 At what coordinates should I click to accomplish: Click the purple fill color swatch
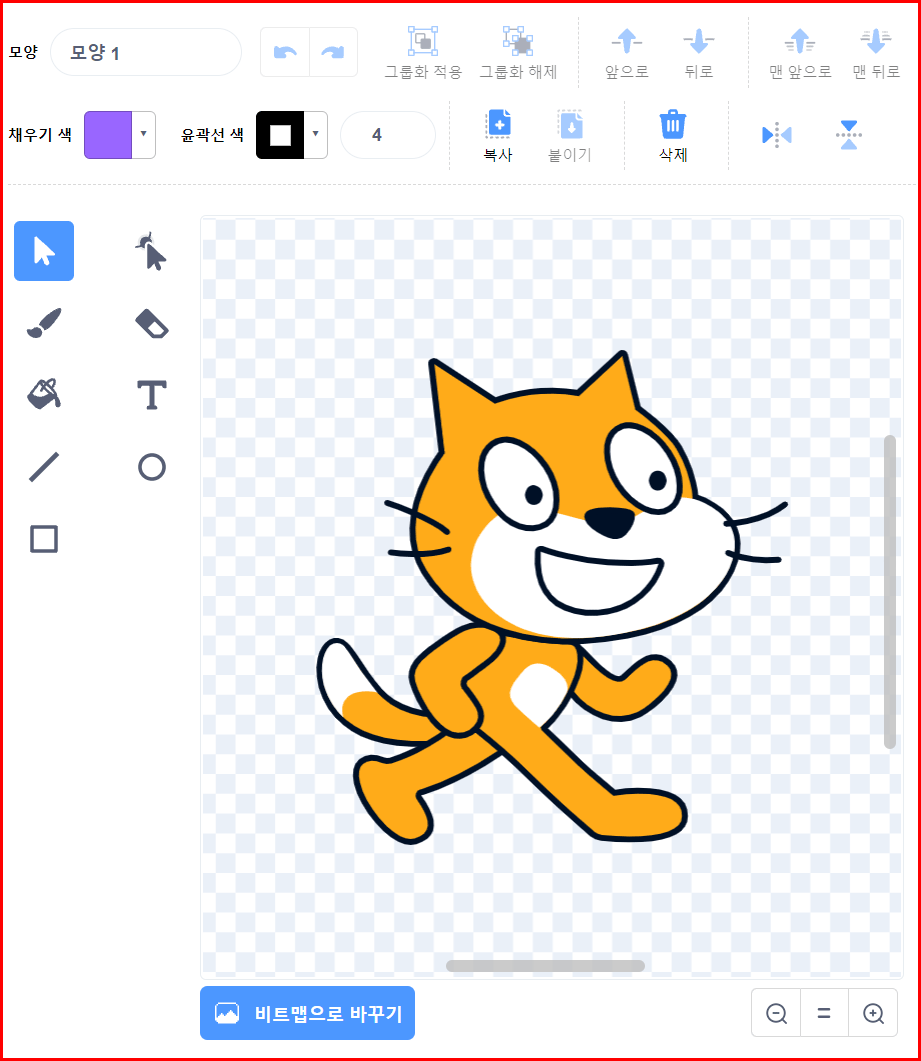(108, 135)
